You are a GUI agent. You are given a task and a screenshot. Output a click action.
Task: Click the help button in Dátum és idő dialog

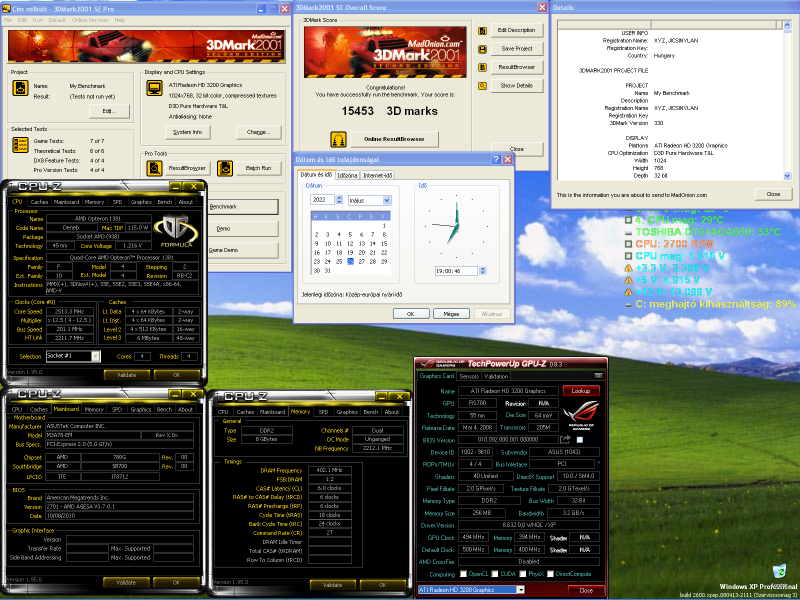[x=496, y=160]
